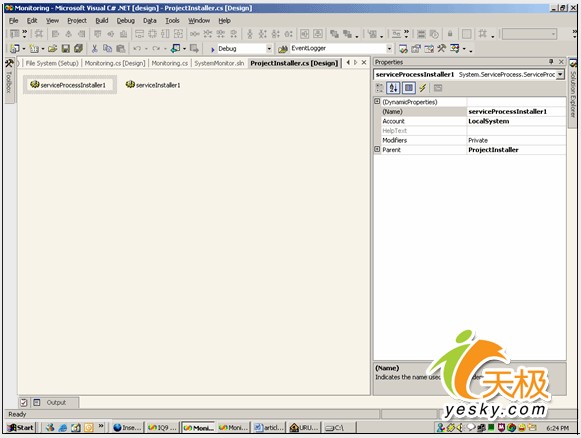
Task: Click the Add New Item toolbar icon
Action: tap(34, 49)
